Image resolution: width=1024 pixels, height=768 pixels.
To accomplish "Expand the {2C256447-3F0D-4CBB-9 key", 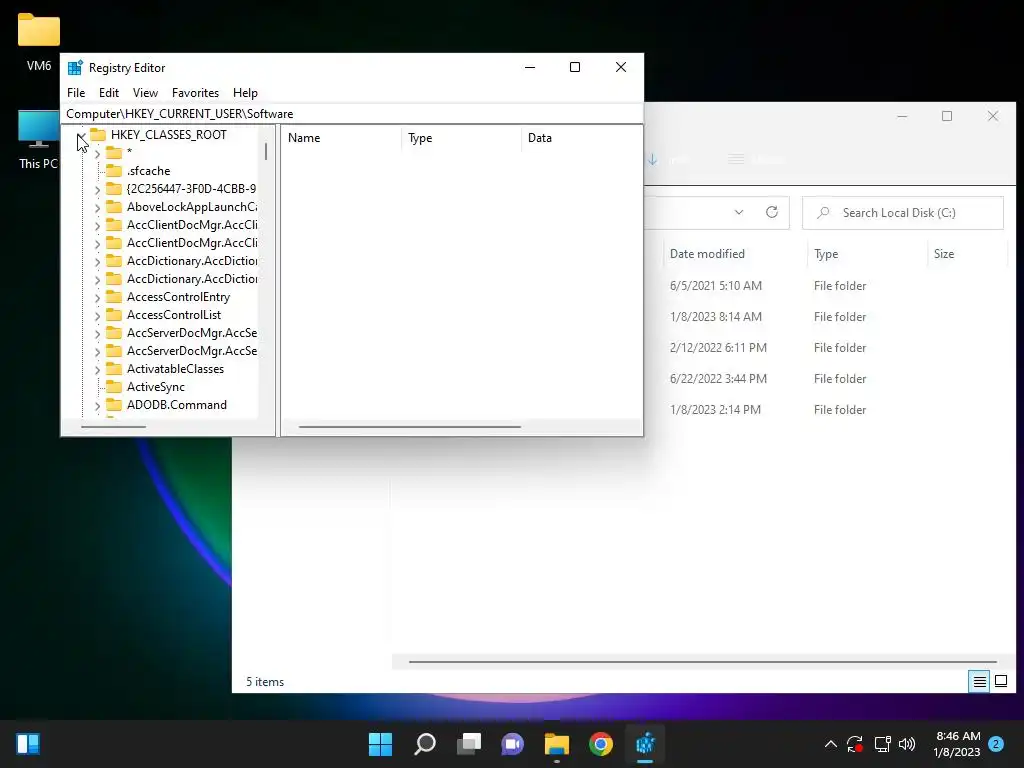I will pyautogui.click(x=97, y=189).
